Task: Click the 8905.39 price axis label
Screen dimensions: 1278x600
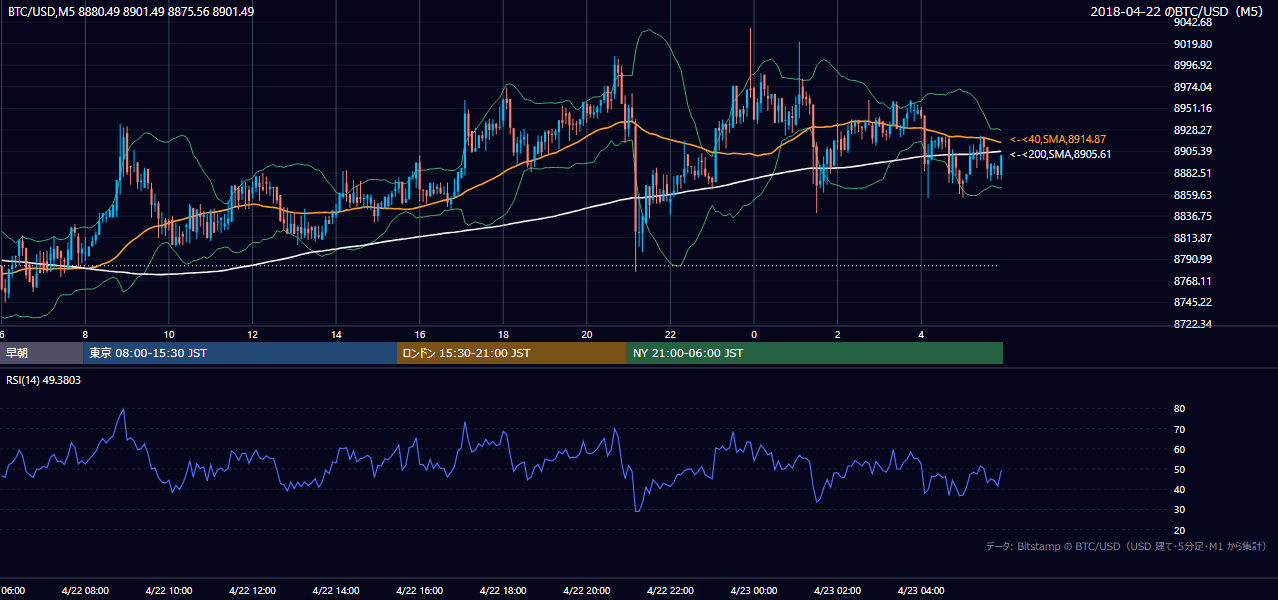Action: [x=1193, y=151]
